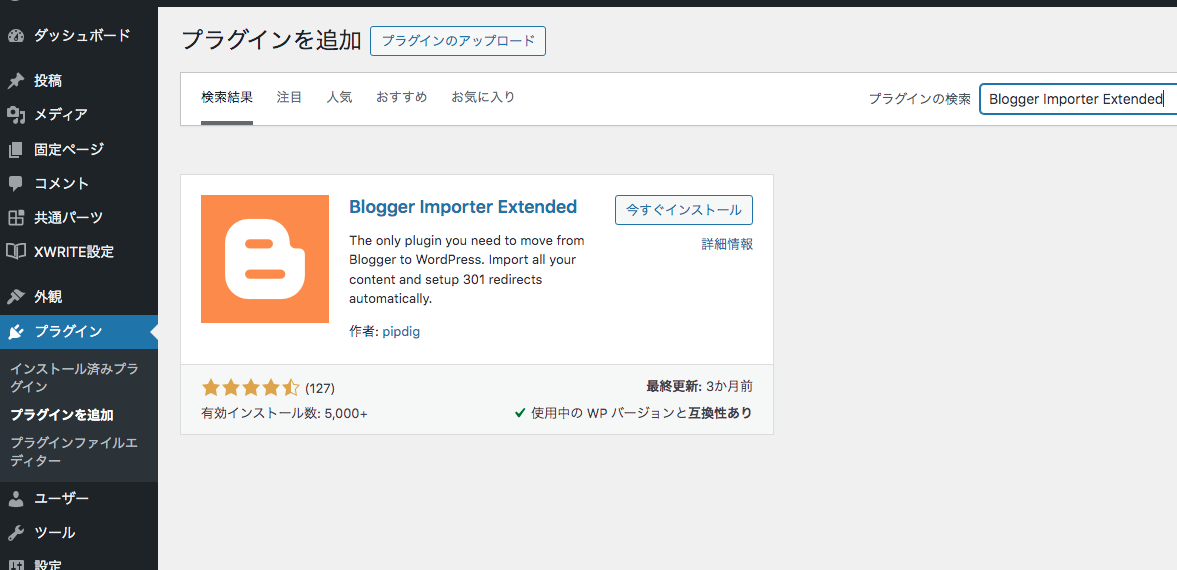This screenshot has width=1177, height=570.
Task: Select プラグインを追加 submenu item
Action: click(x=62, y=415)
